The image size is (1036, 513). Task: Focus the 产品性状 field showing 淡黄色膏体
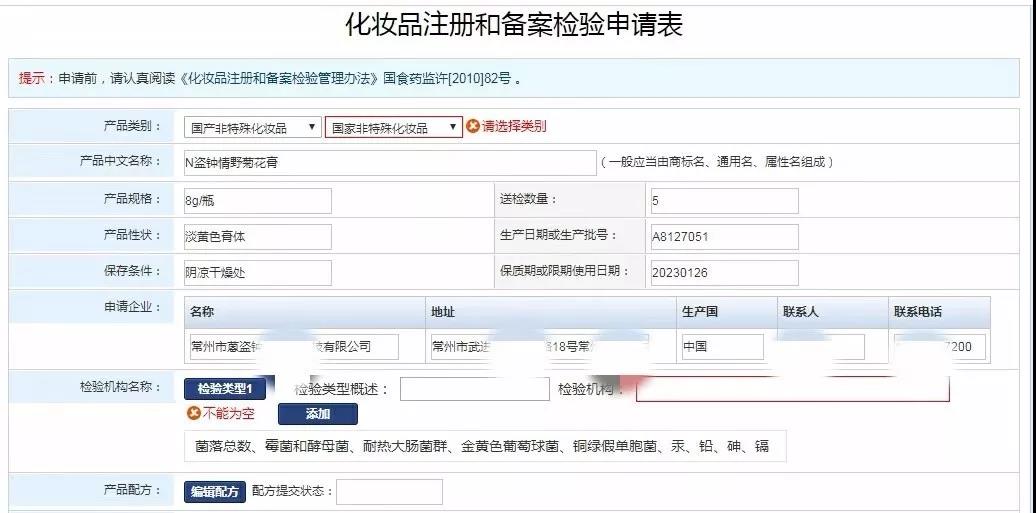[x=258, y=237]
